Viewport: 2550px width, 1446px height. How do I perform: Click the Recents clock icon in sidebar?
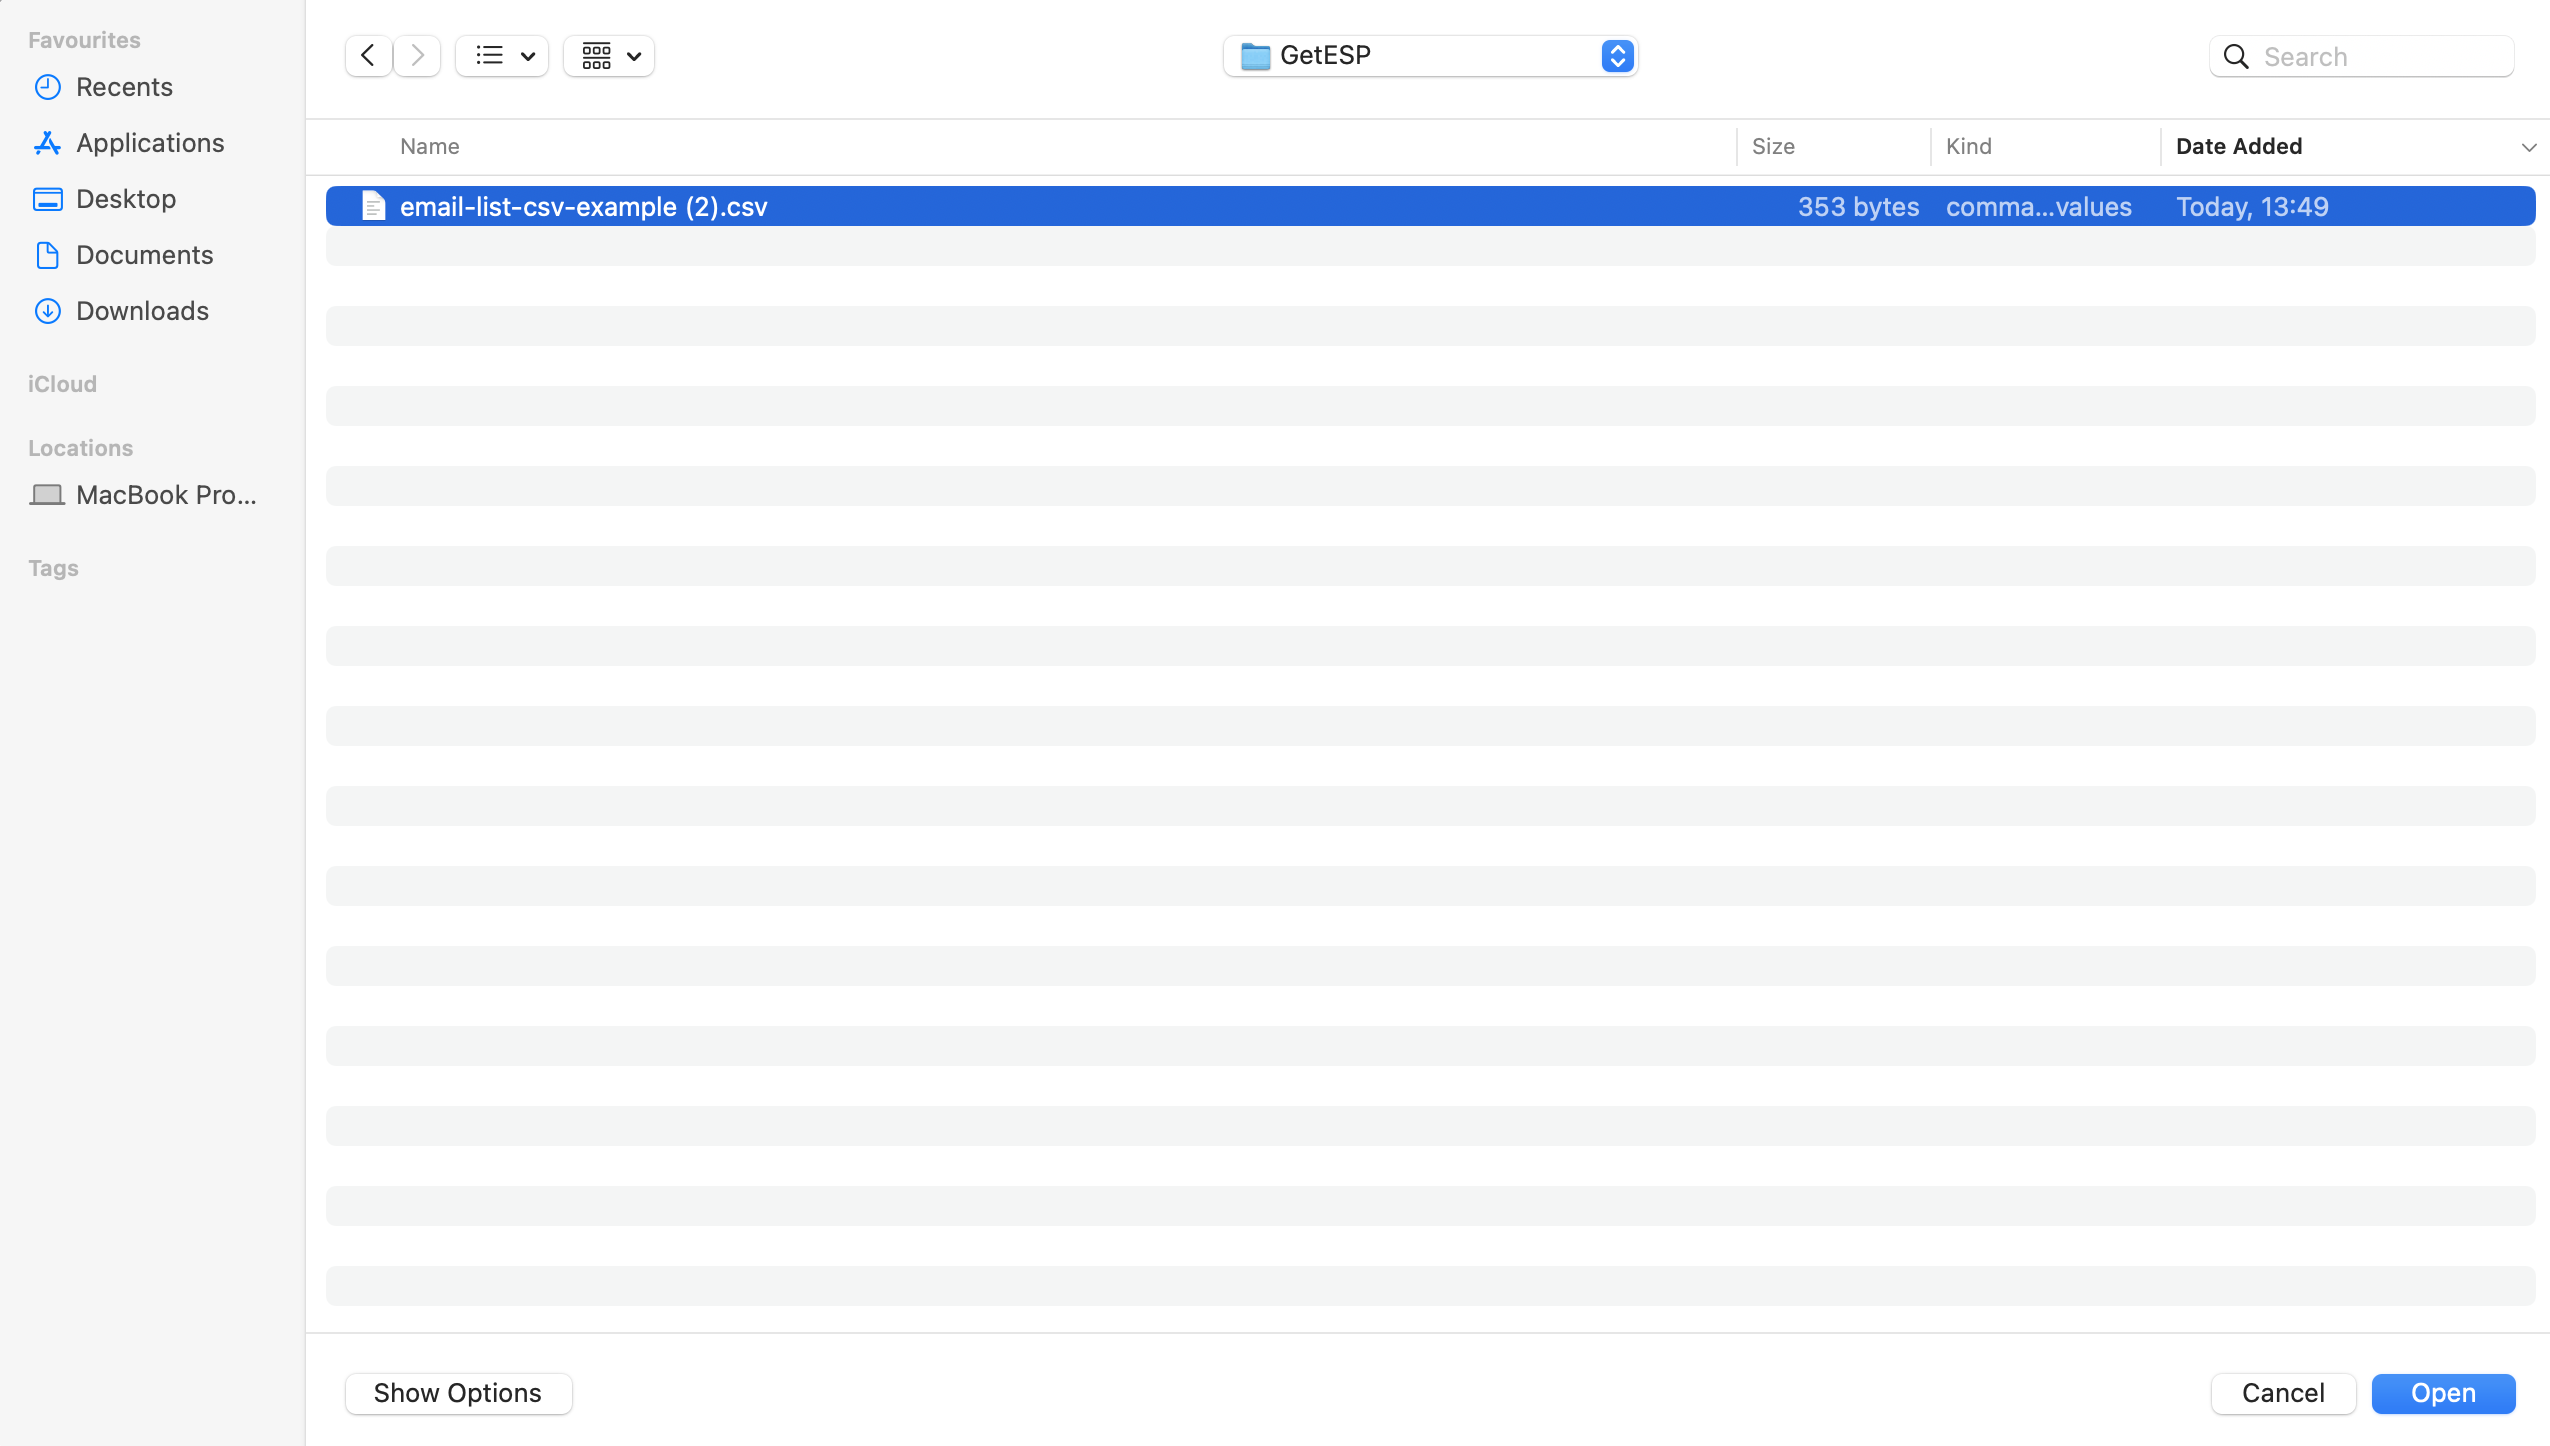47,87
